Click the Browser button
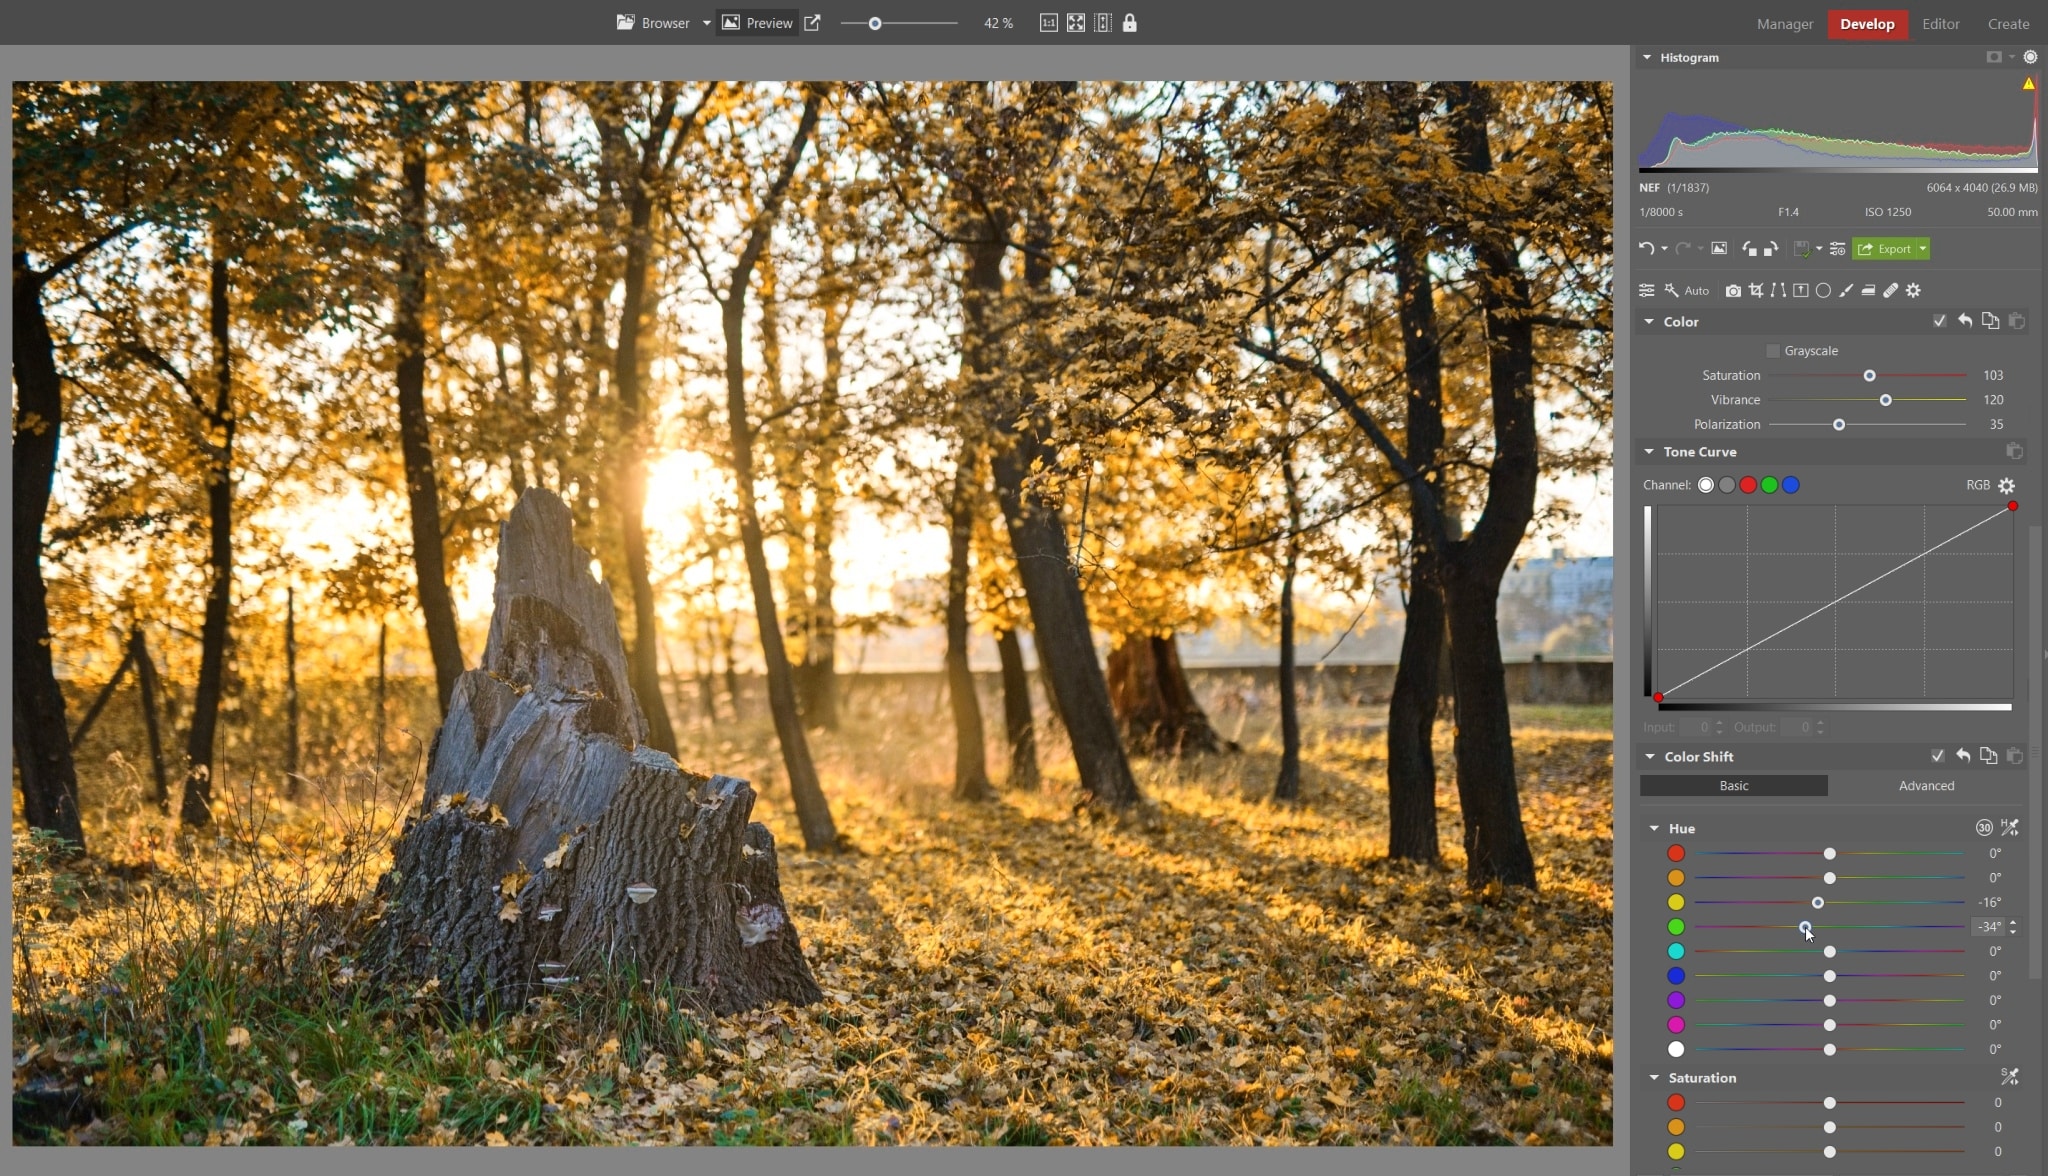Viewport: 2048px width, 1176px height. point(654,23)
